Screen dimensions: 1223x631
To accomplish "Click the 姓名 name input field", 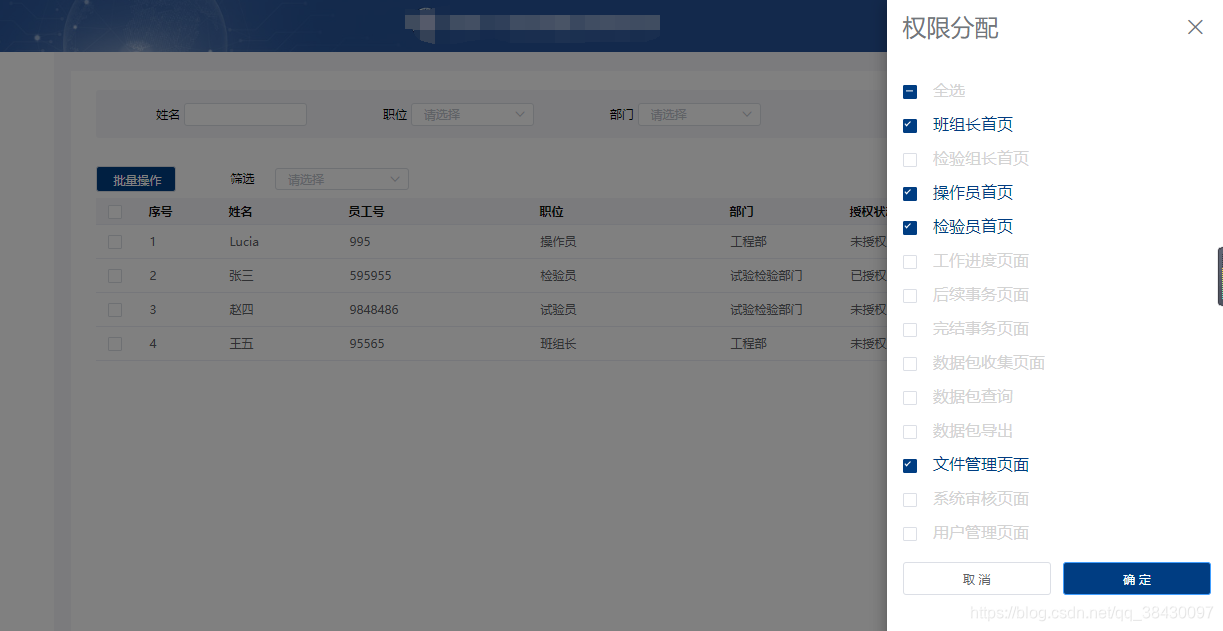I will tap(245, 114).
